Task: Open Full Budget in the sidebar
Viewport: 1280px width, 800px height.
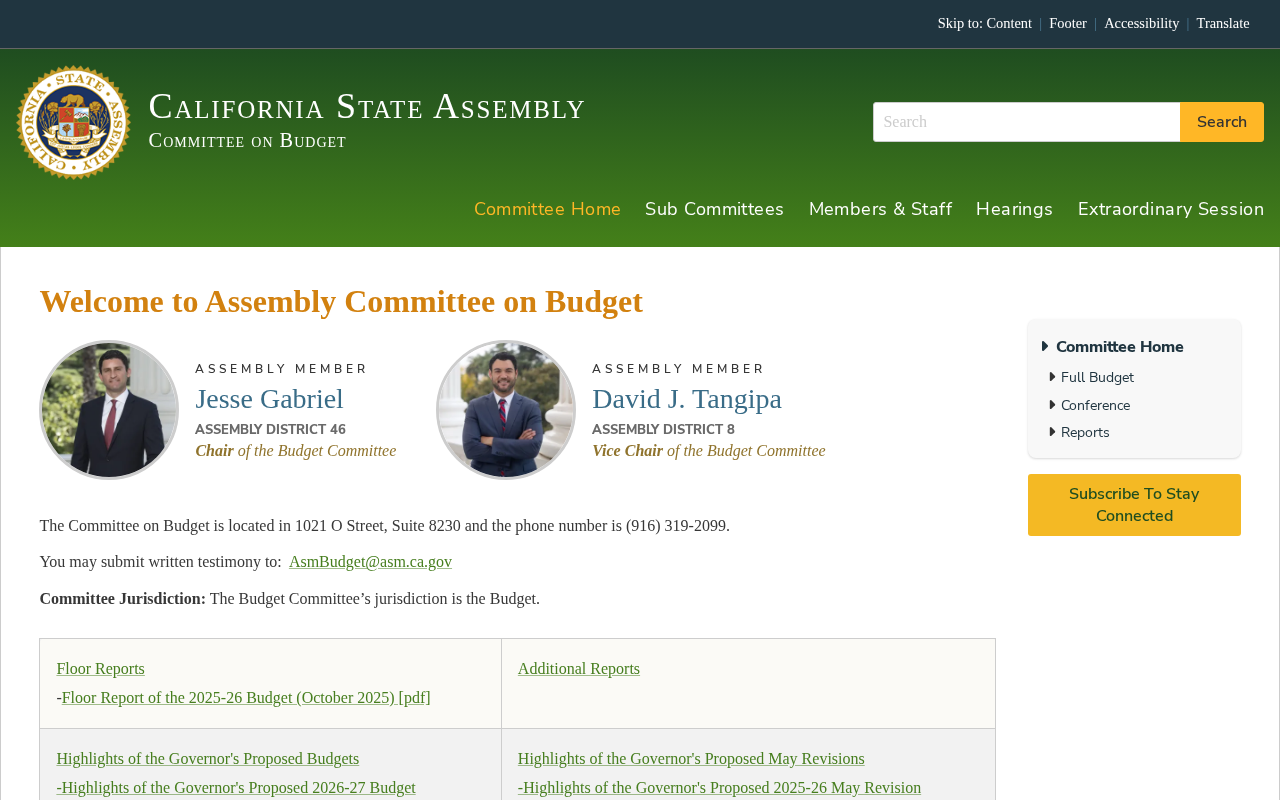Action: [1097, 378]
